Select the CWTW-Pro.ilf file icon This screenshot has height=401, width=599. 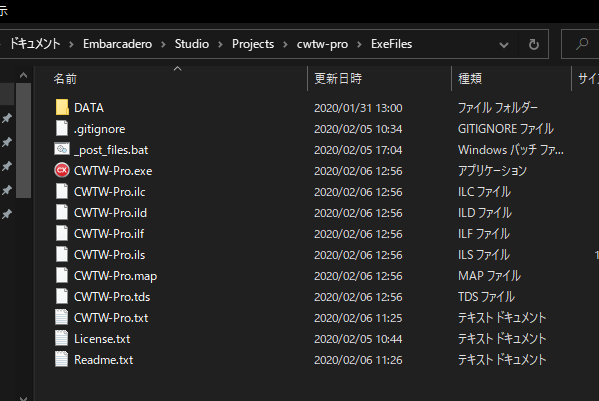point(62,233)
